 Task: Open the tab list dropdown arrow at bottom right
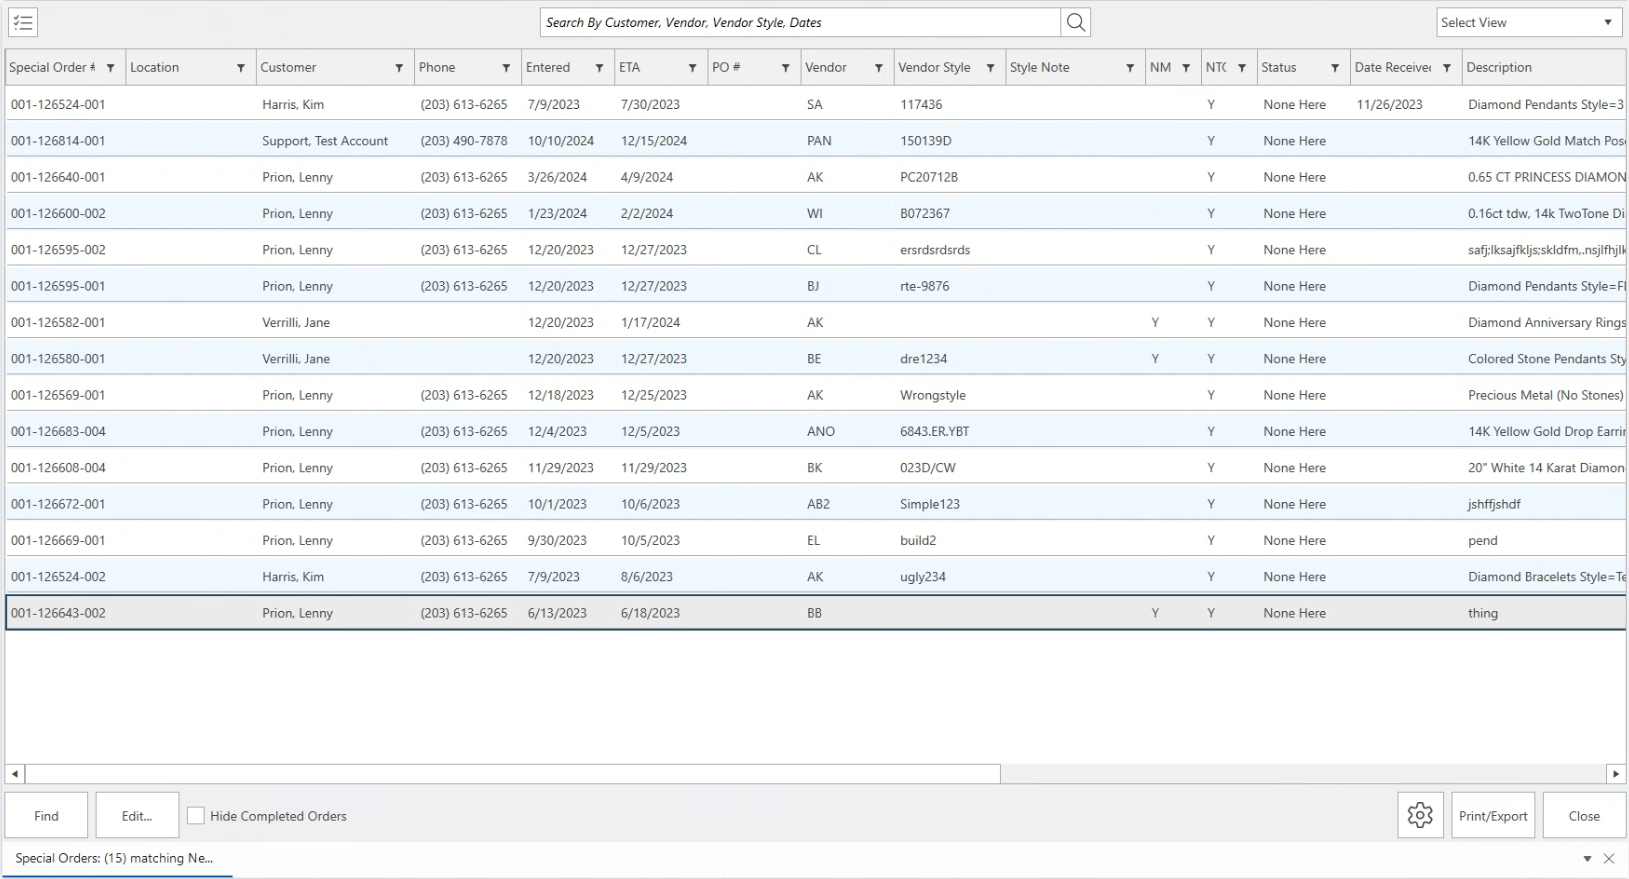1587,858
